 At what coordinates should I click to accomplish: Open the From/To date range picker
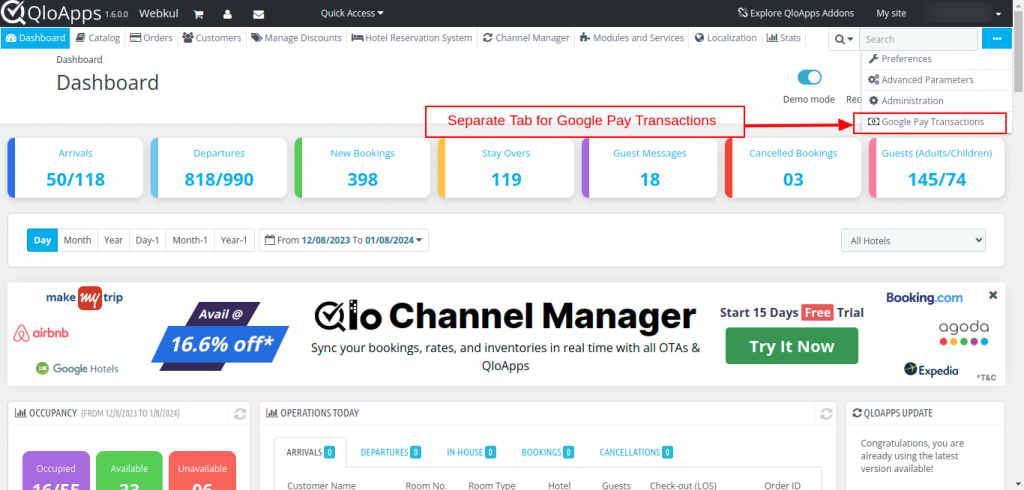[344, 240]
